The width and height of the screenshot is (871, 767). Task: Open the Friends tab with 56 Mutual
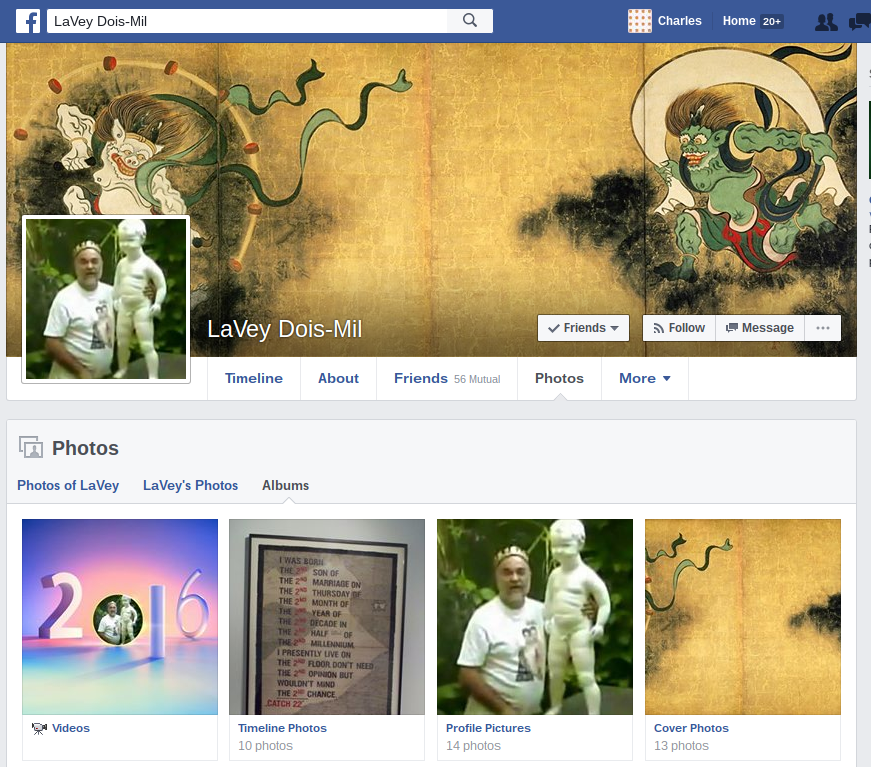click(x=447, y=378)
